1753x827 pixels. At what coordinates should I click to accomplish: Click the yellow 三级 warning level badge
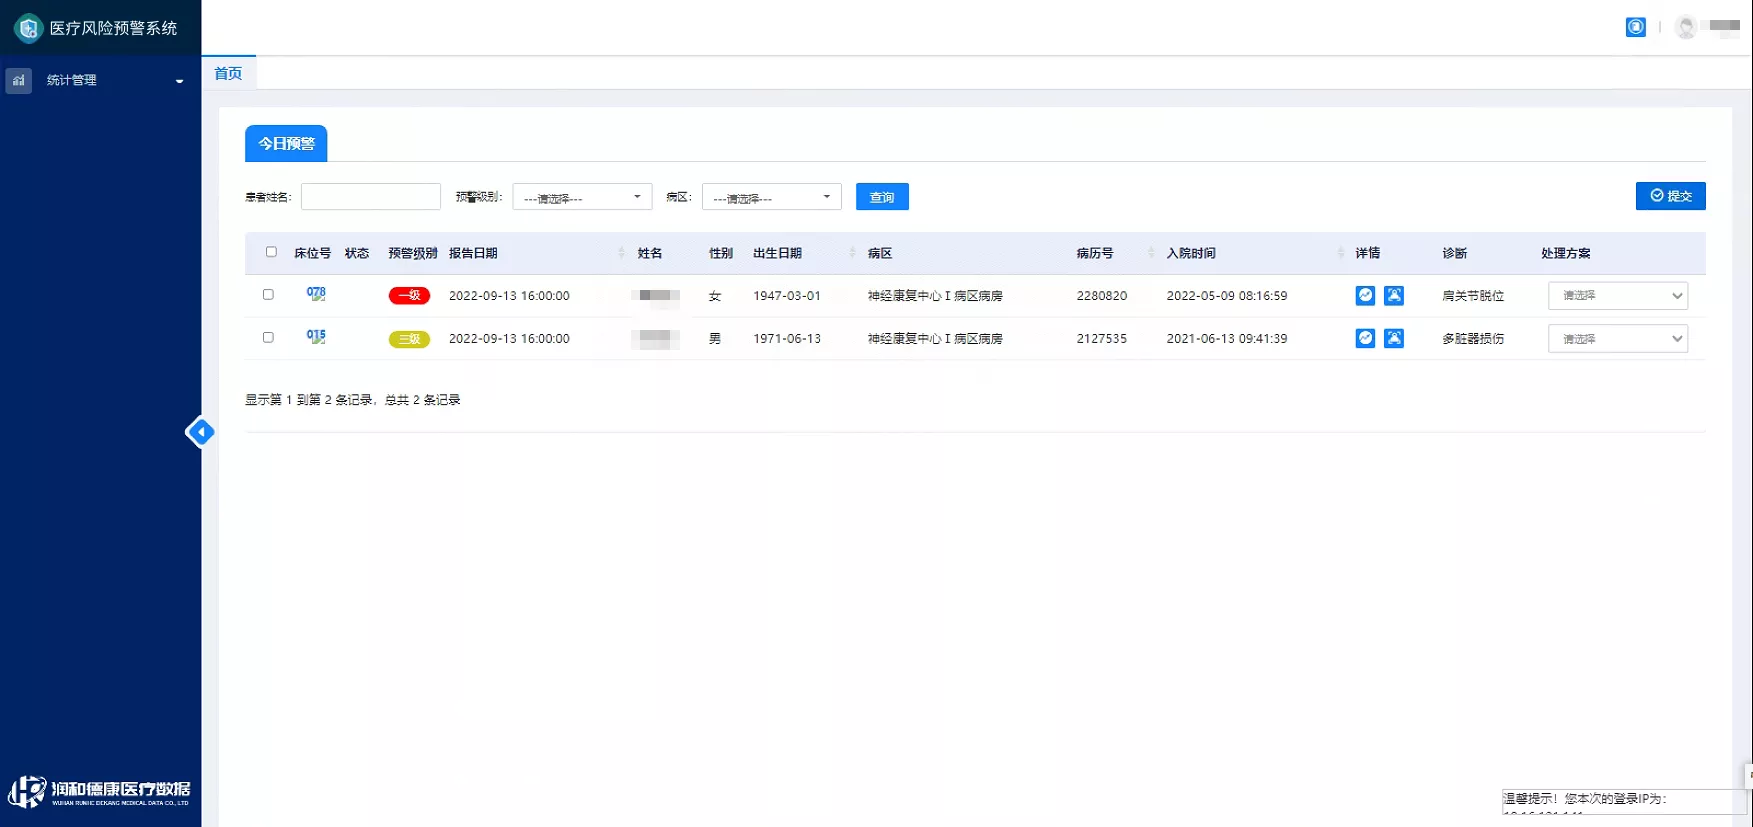409,339
